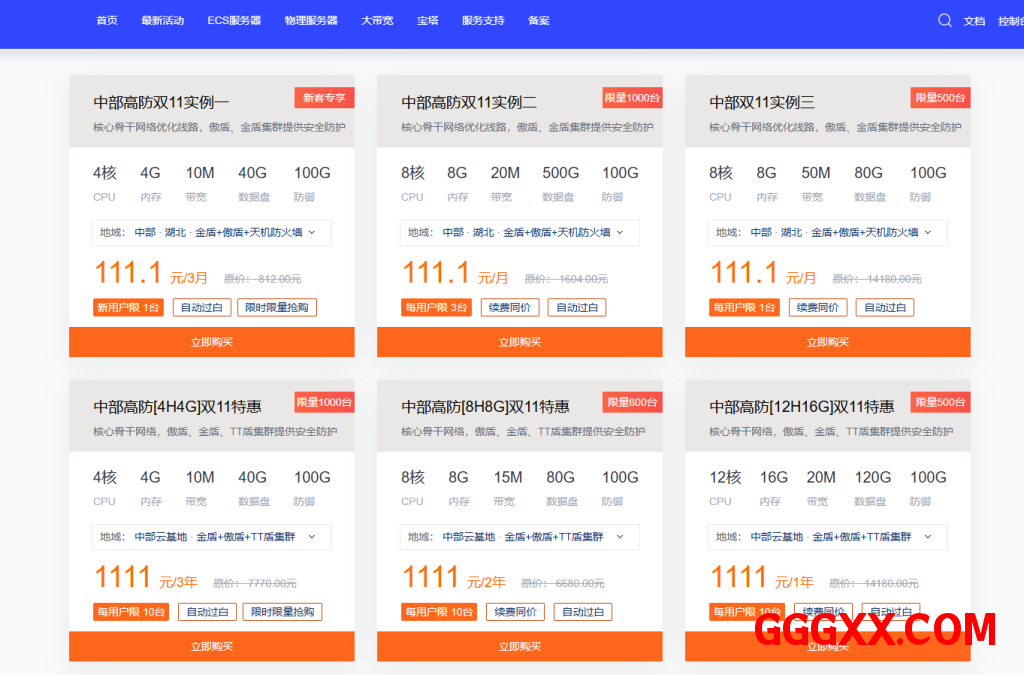Click the 新用户限 1台 tag
1024x675 pixels.
[128, 308]
